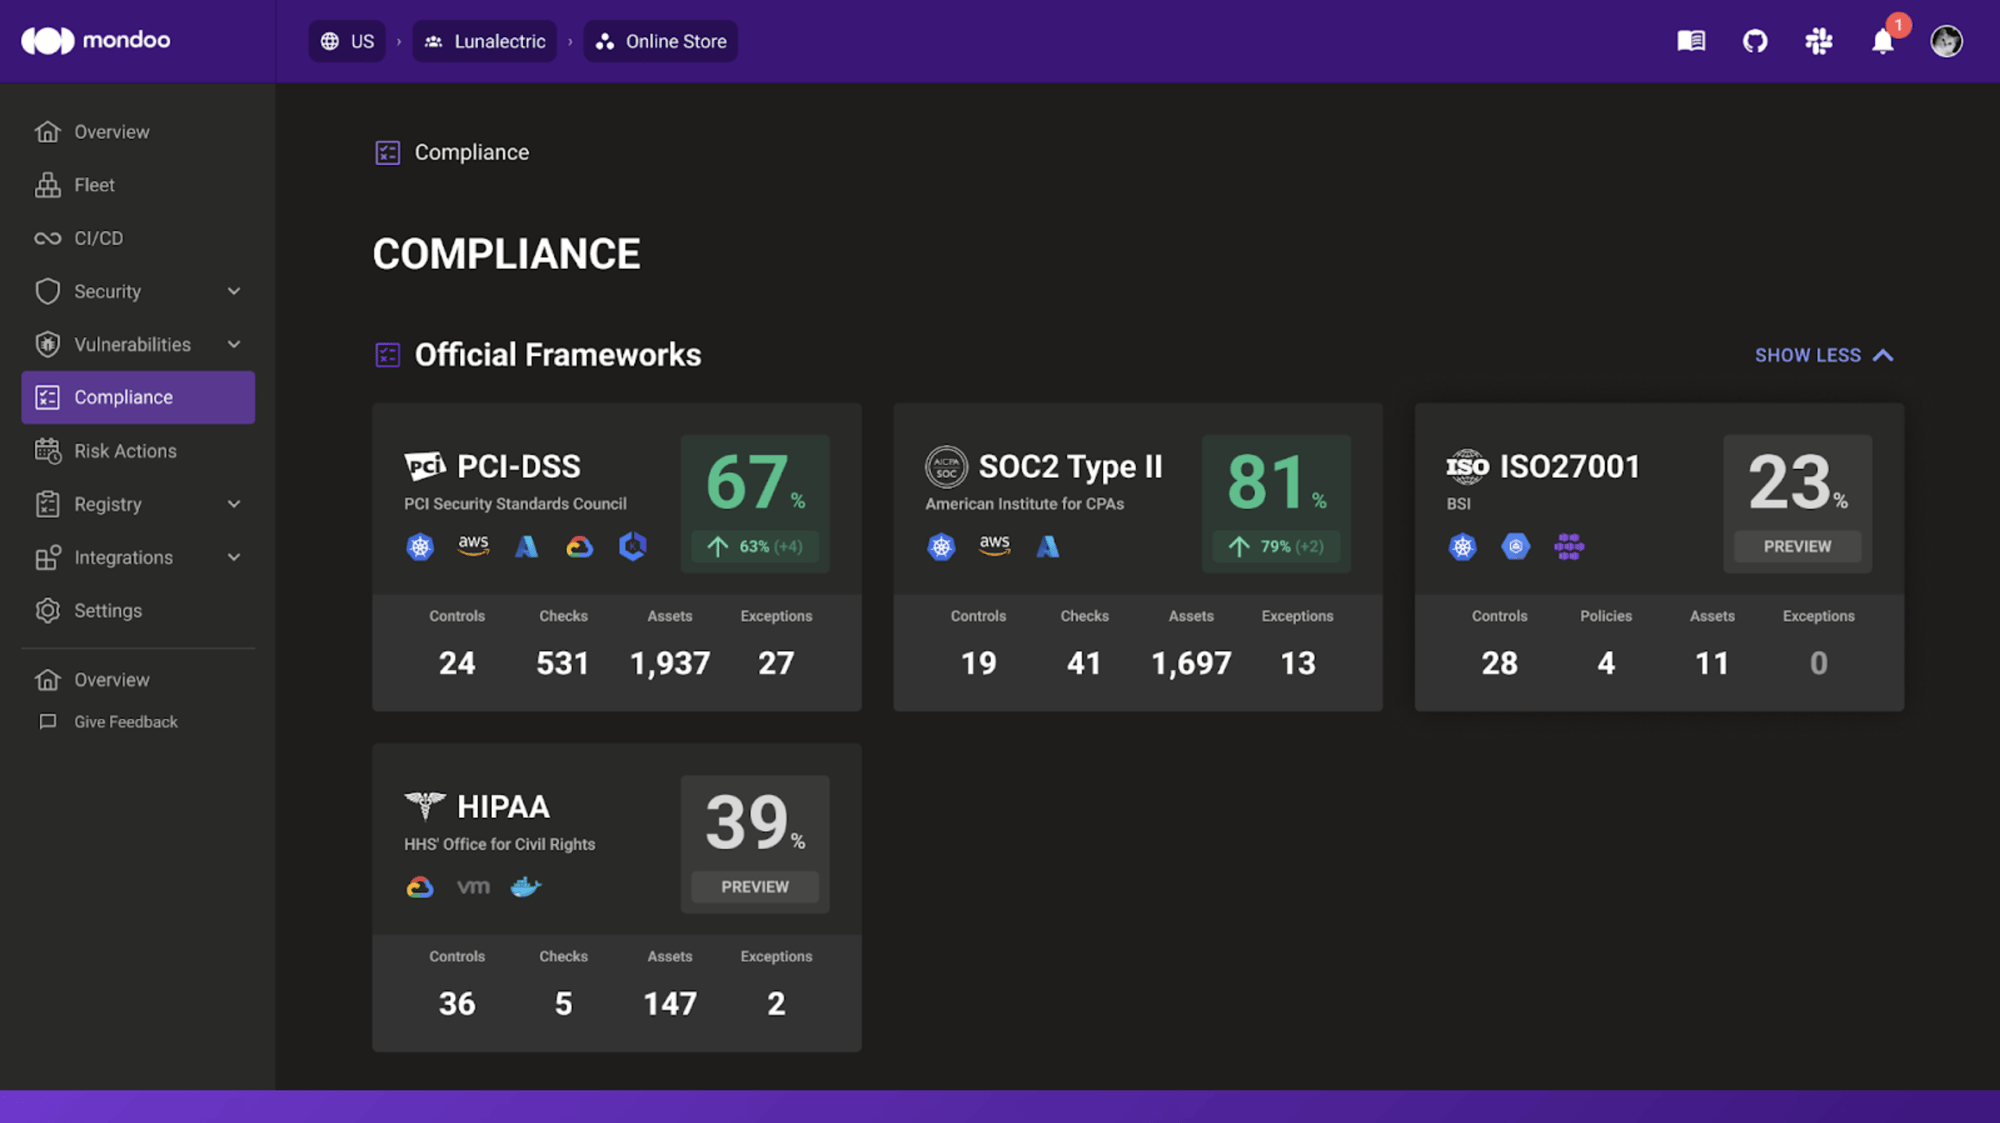Click the Mondoo logo
The width and height of the screenshot is (2000, 1123).
(96, 40)
